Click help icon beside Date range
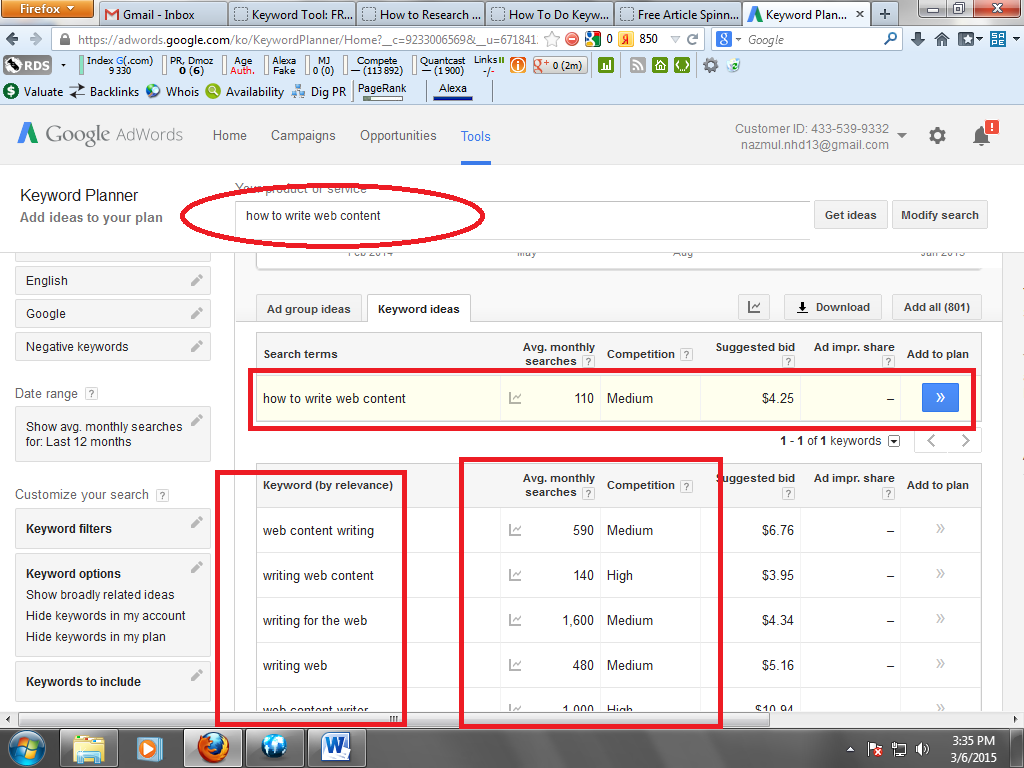Screen dimensions: 1024x768 pyautogui.click(x=91, y=393)
